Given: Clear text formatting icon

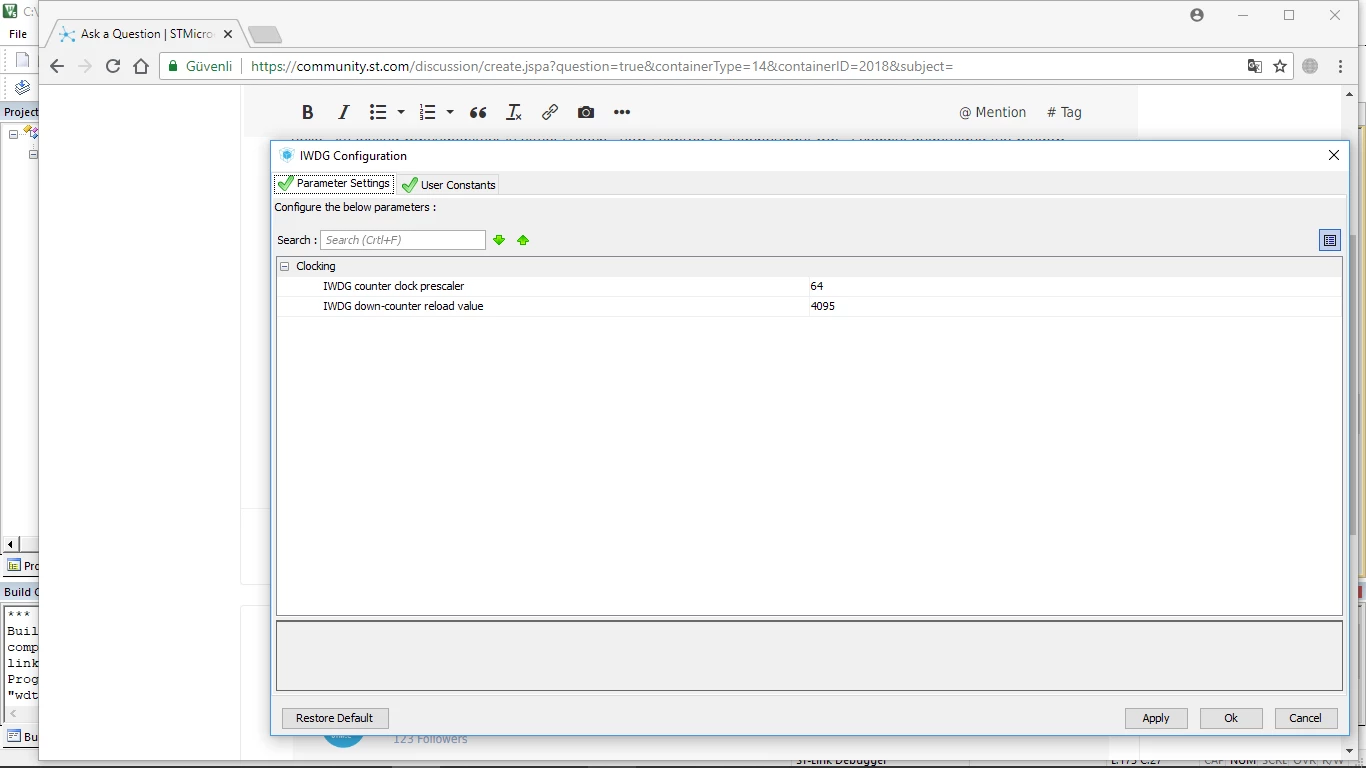Looking at the screenshot, I should [514, 112].
